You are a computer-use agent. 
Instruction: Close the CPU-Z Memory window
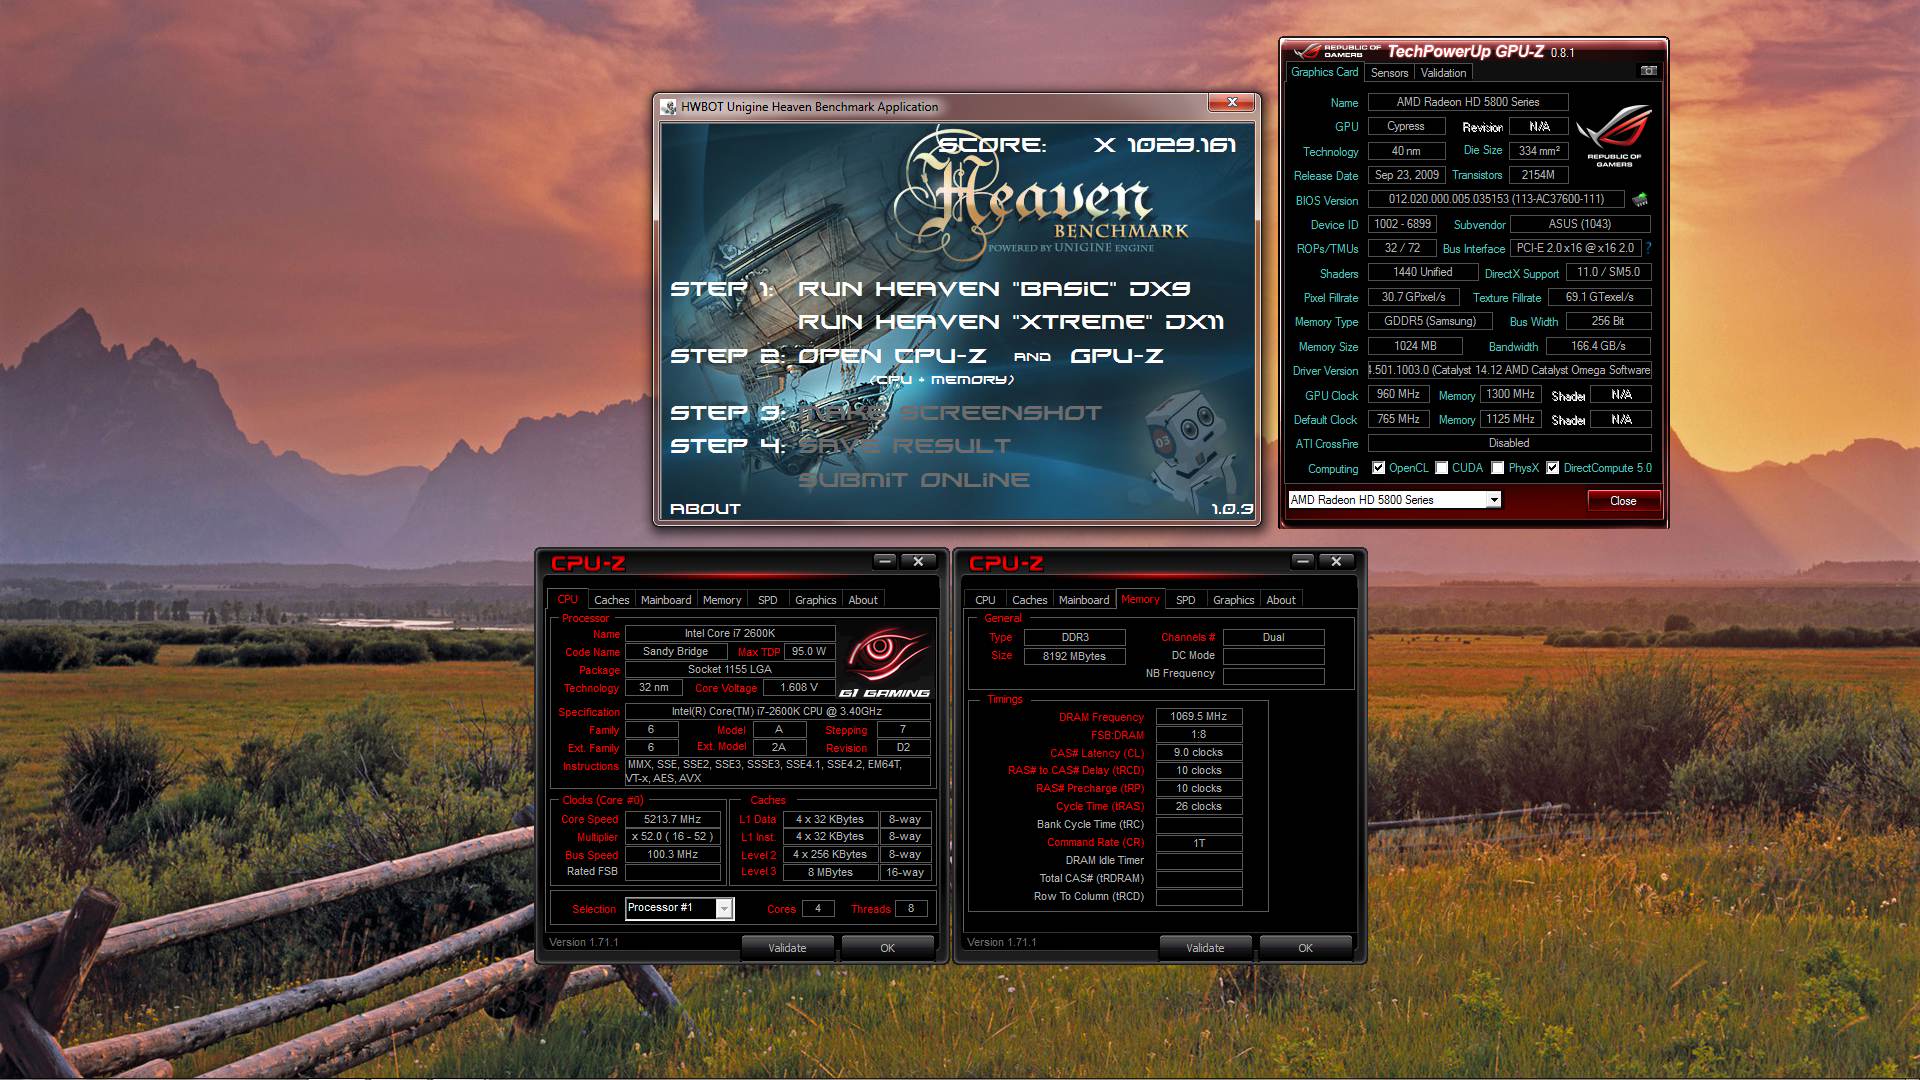[x=1336, y=561]
